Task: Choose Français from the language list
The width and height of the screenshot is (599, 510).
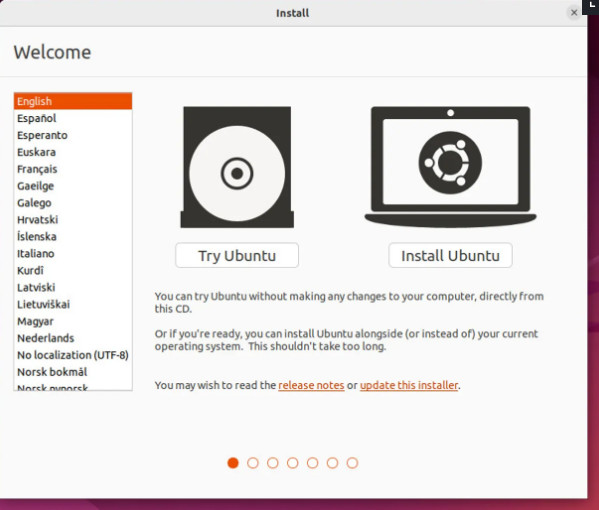Action: click(73, 169)
